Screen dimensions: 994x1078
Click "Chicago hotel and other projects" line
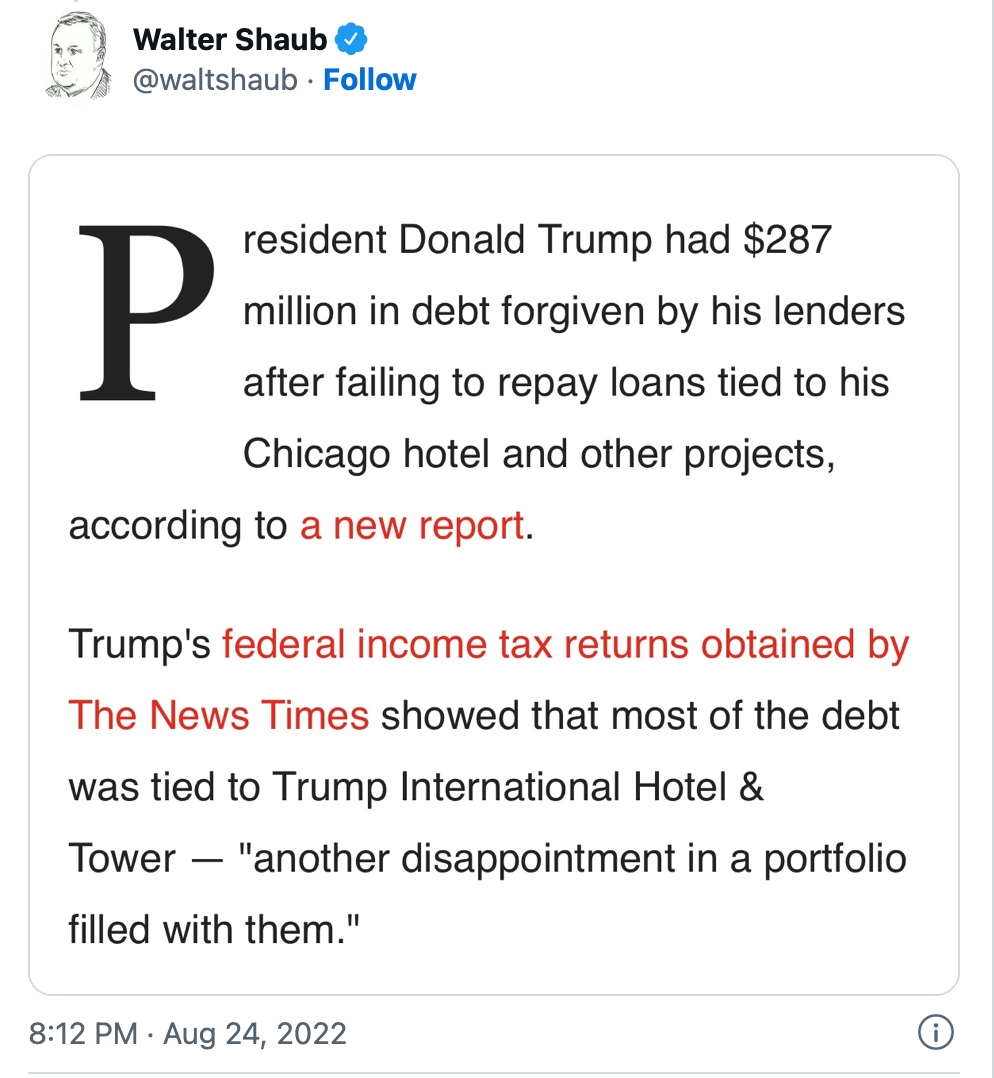point(539,454)
